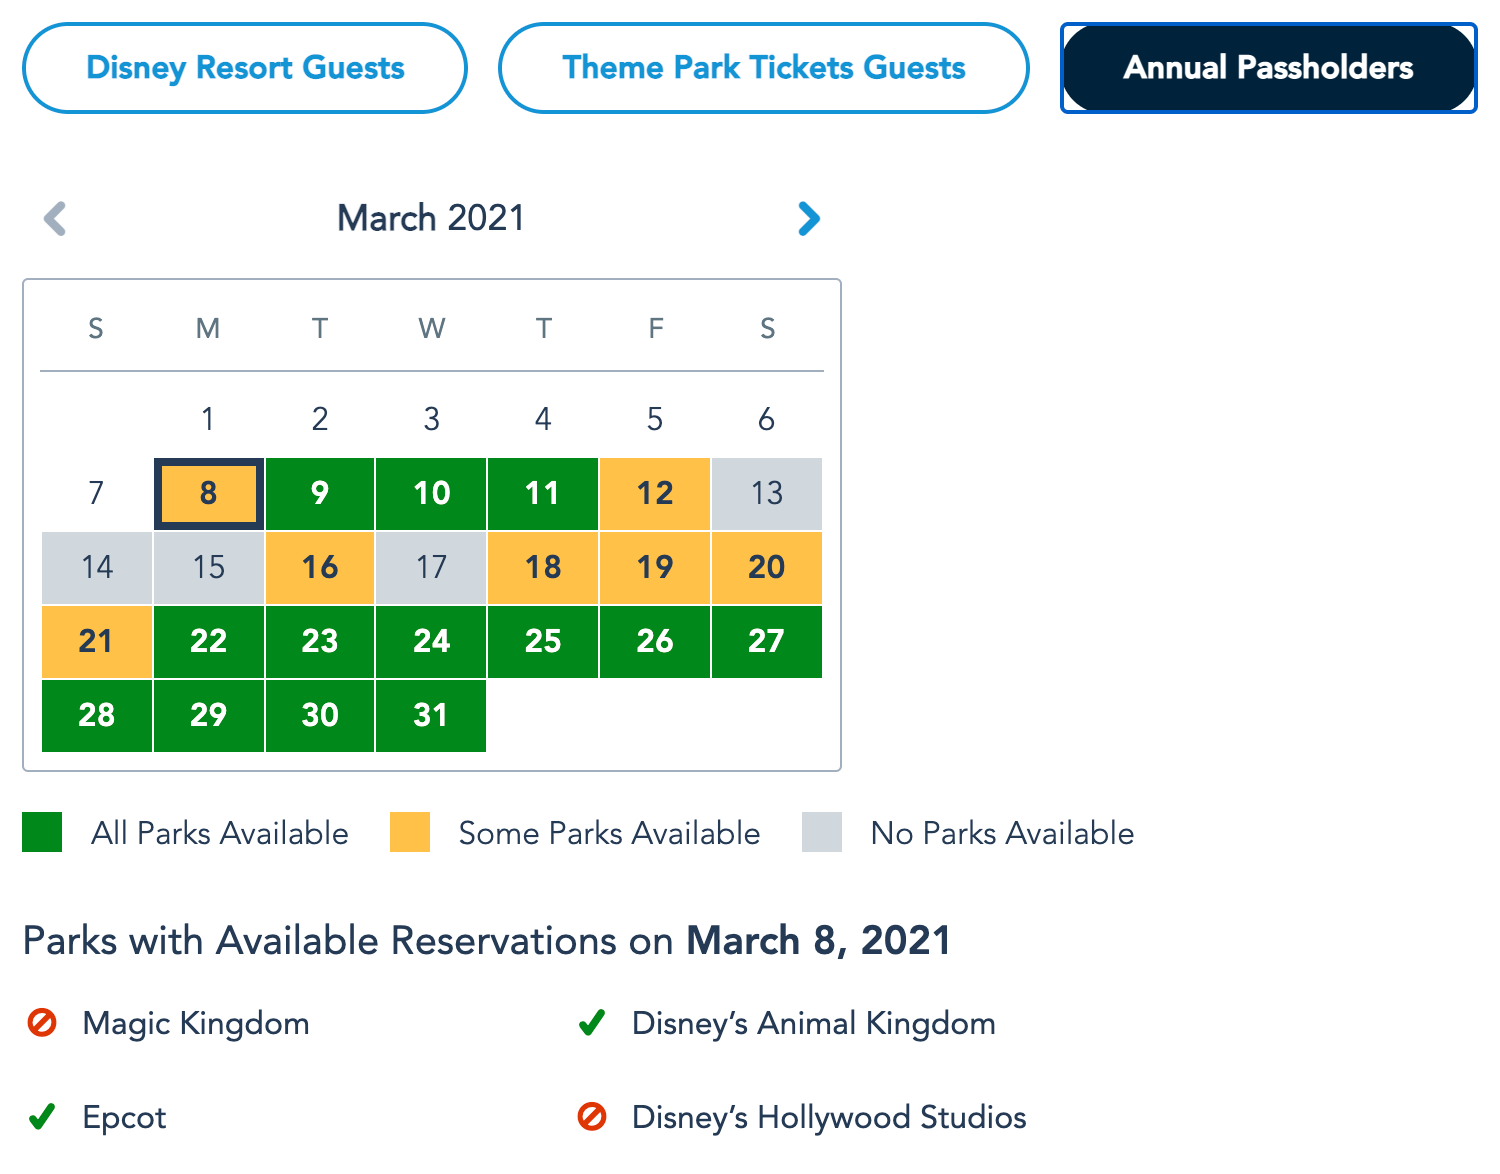This screenshot has height=1174, width=1500.
Task: Go to previous month with left chevron
Action: click(55, 218)
